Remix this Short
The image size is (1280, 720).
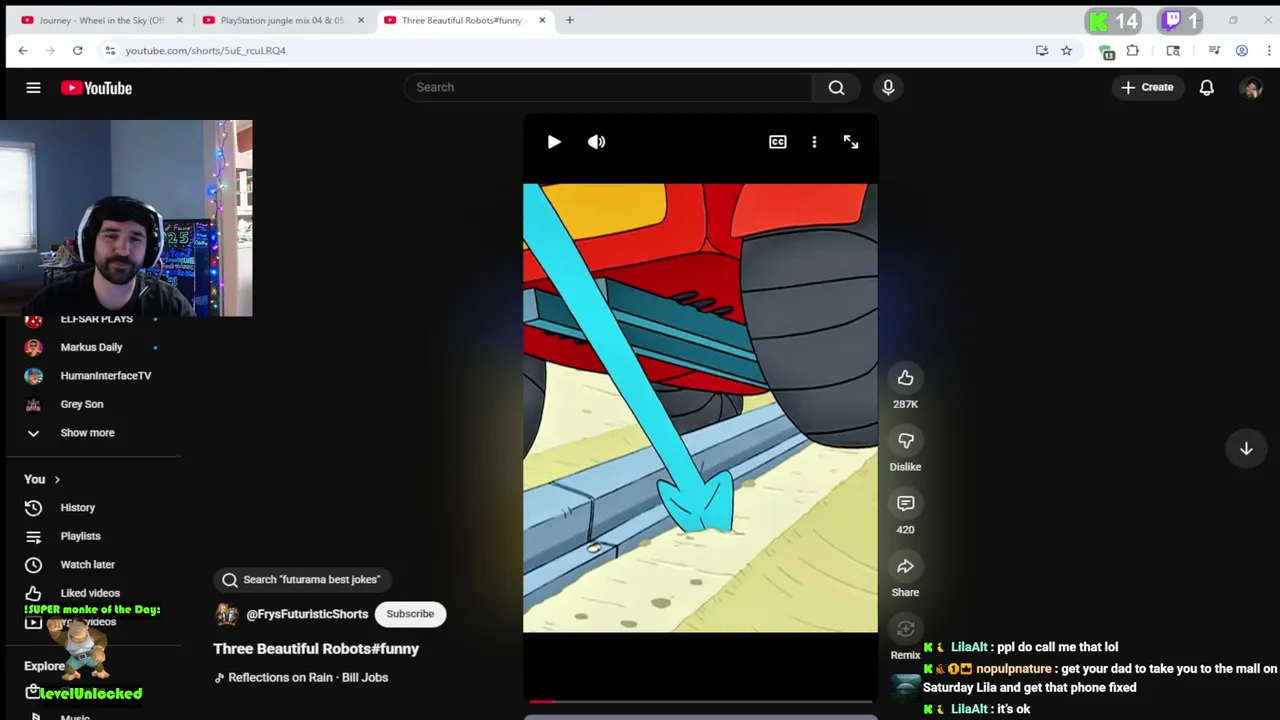tap(905, 629)
